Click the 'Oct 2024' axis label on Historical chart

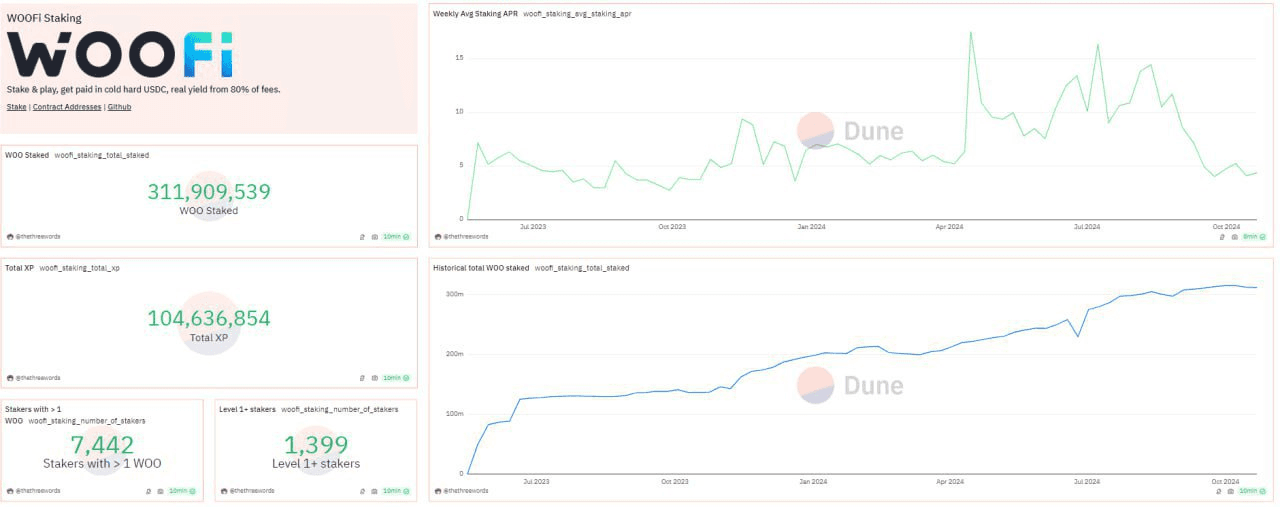coord(1225,481)
